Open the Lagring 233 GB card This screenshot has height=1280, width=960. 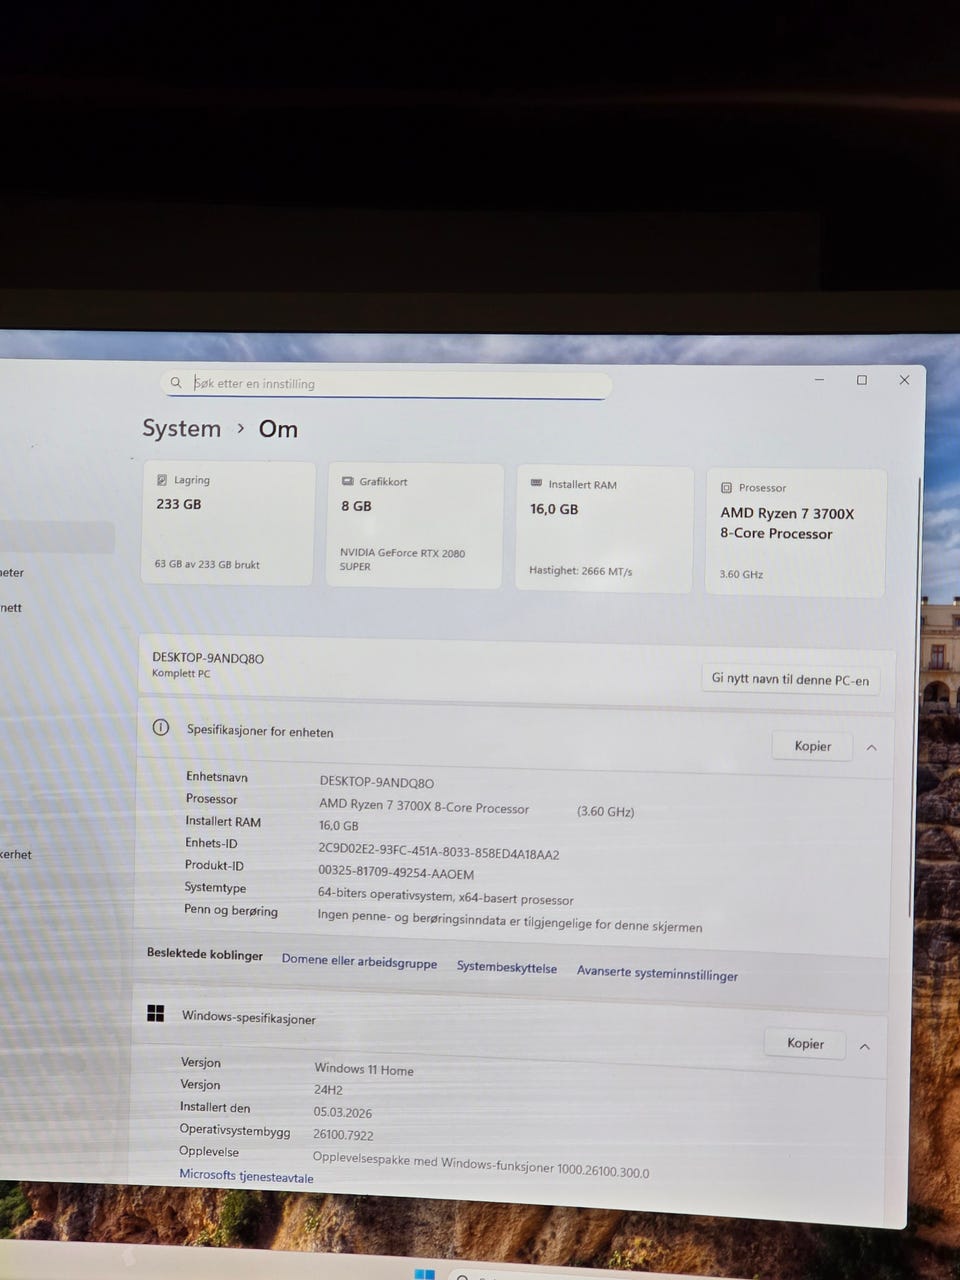click(x=229, y=522)
